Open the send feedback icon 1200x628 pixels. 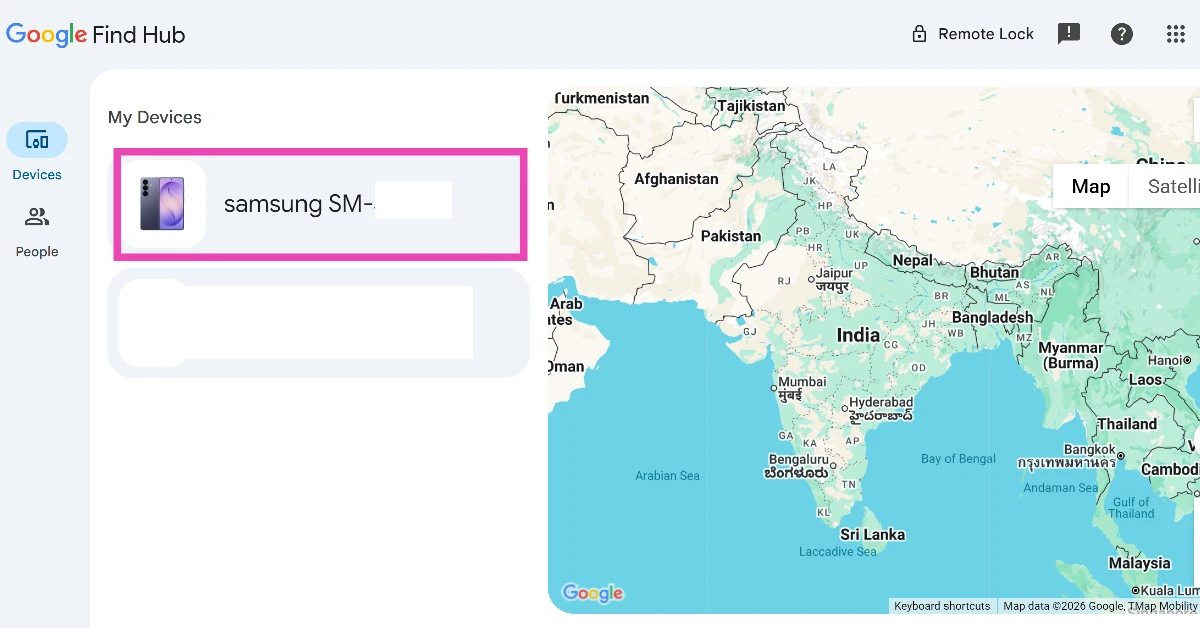1069,34
